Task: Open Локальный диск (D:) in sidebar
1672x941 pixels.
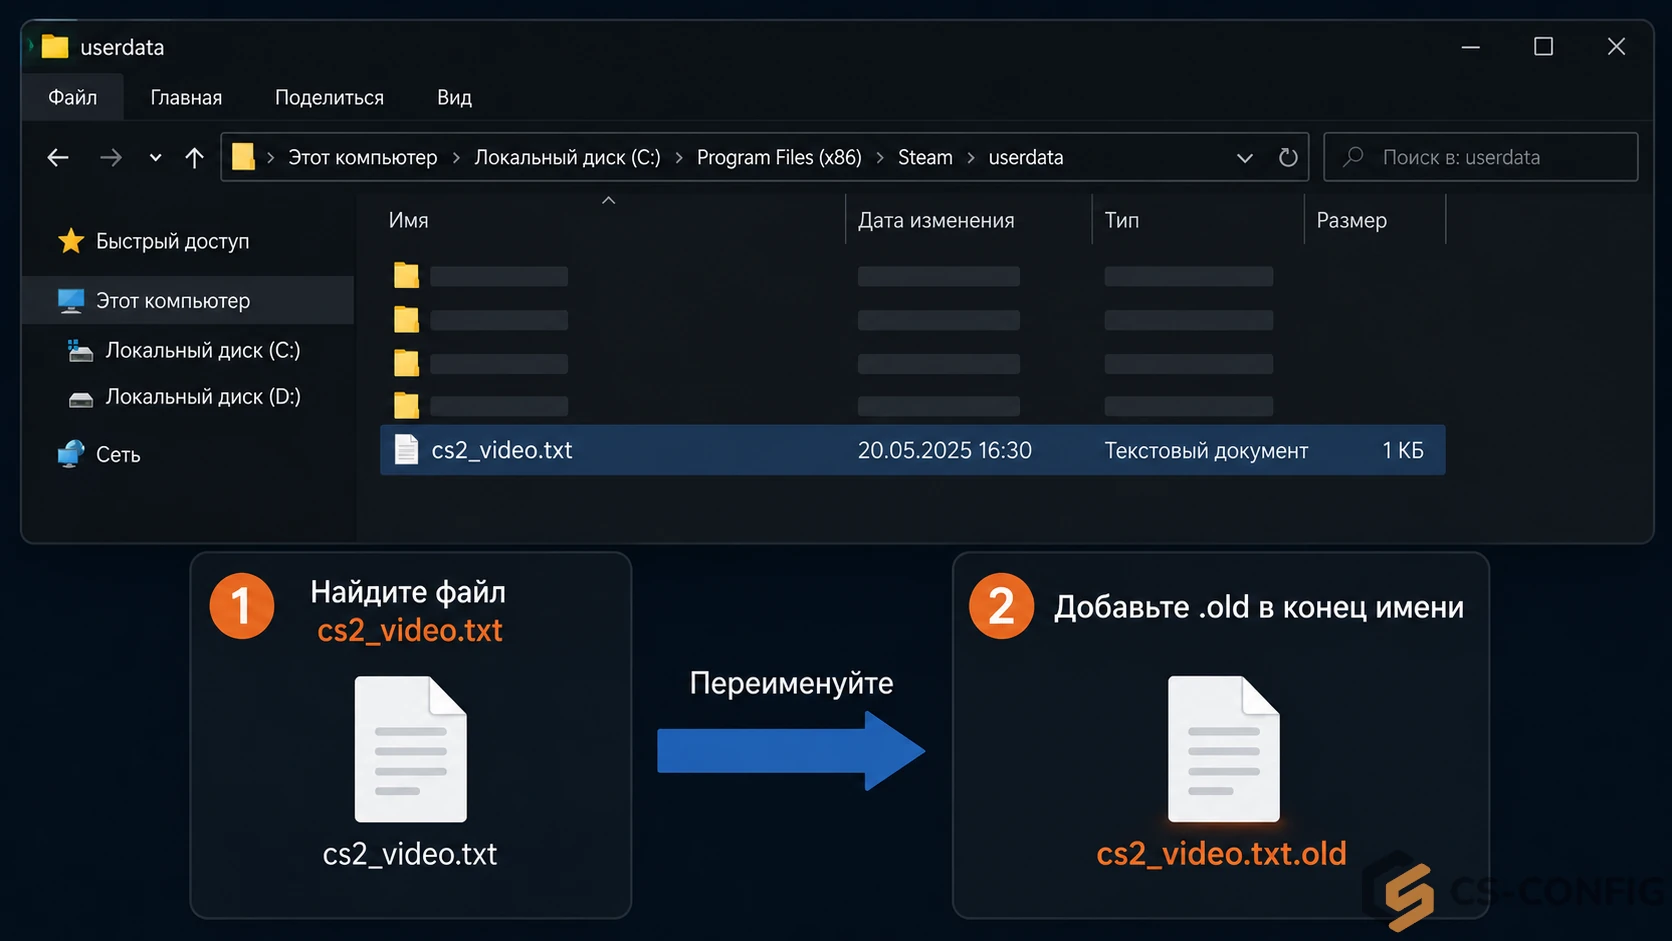Action: point(203,396)
